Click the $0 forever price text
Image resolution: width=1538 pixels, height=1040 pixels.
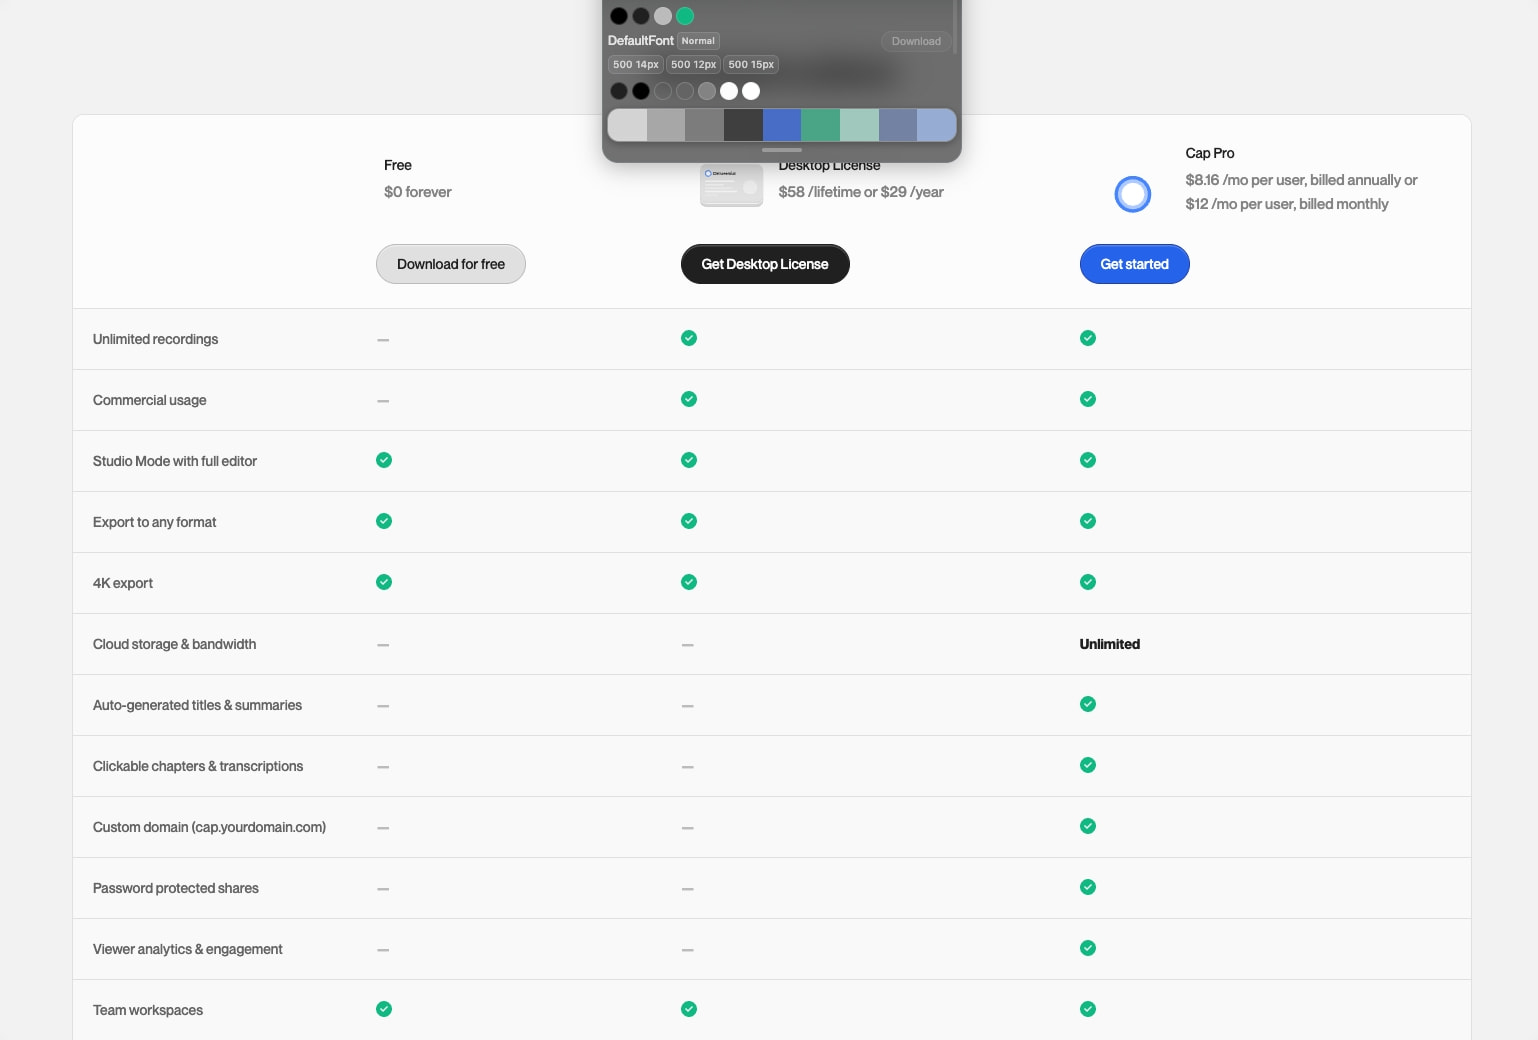click(418, 192)
